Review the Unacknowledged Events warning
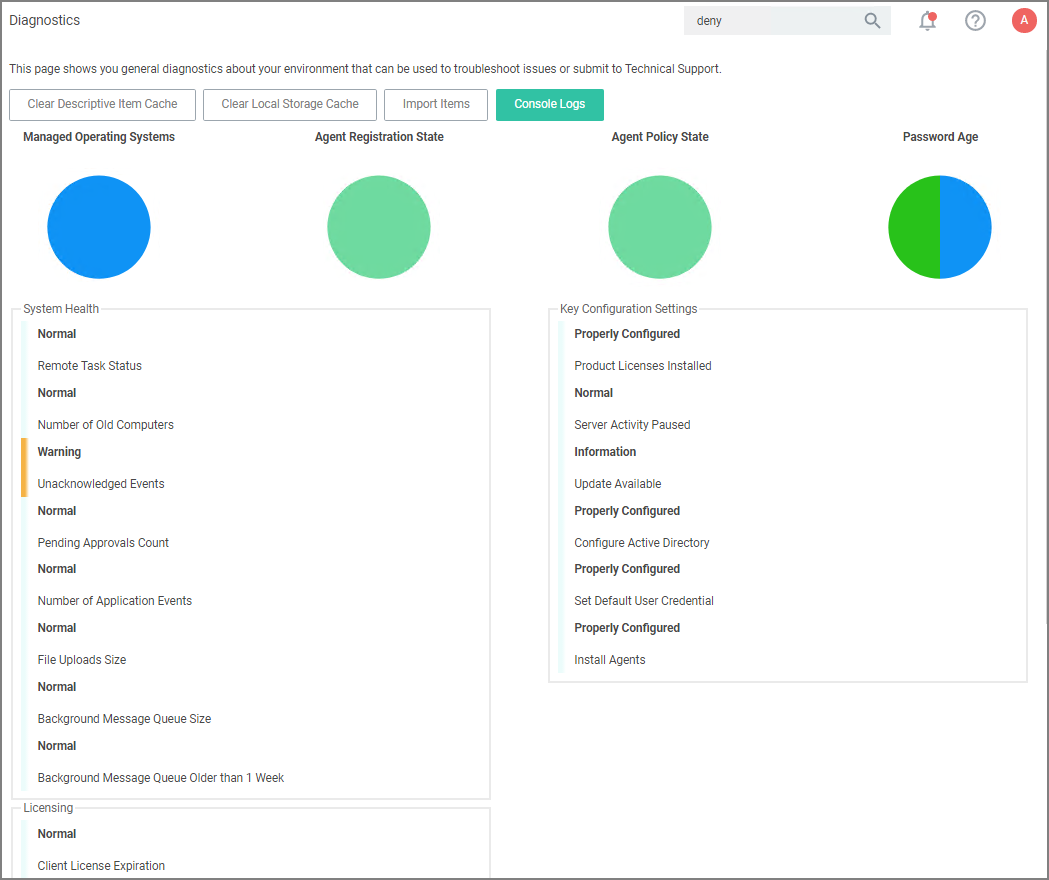This screenshot has height=880, width=1049. (x=100, y=483)
